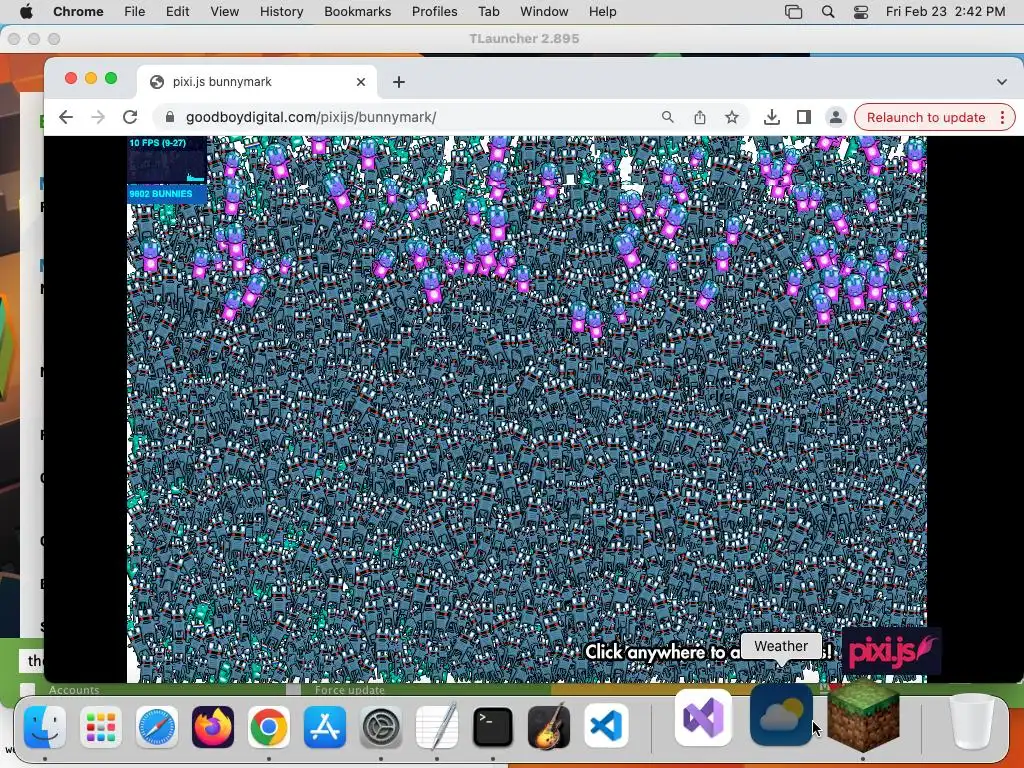Open the View menu
Image resolution: width=1024 pixels, height=768 pixels.
coord(224,11)
